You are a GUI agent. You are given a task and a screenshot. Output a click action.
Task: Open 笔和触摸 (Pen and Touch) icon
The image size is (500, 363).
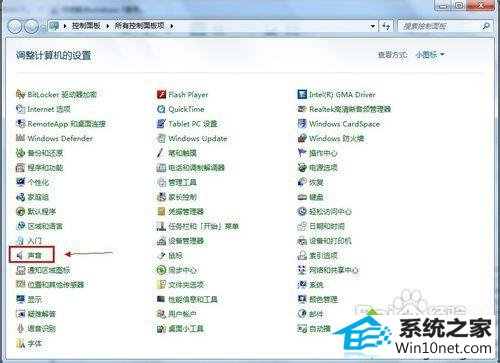pyautogui.click(x=161, y=153)
